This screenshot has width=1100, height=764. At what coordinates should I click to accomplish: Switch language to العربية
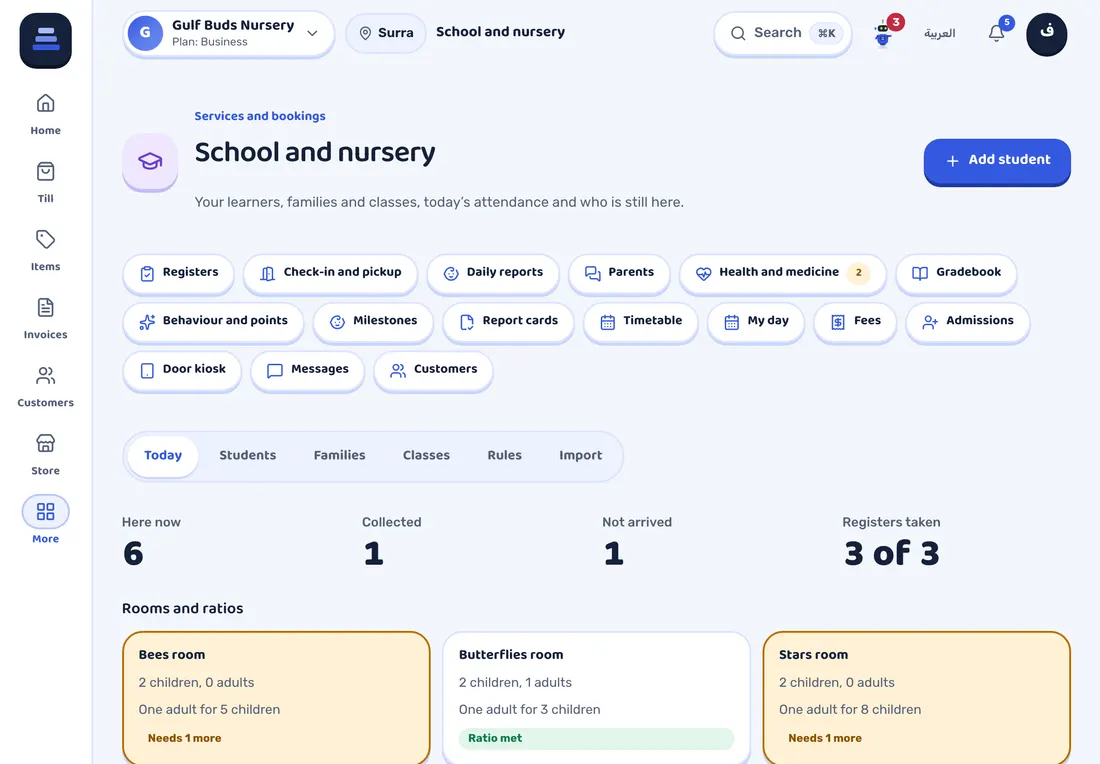939,33
